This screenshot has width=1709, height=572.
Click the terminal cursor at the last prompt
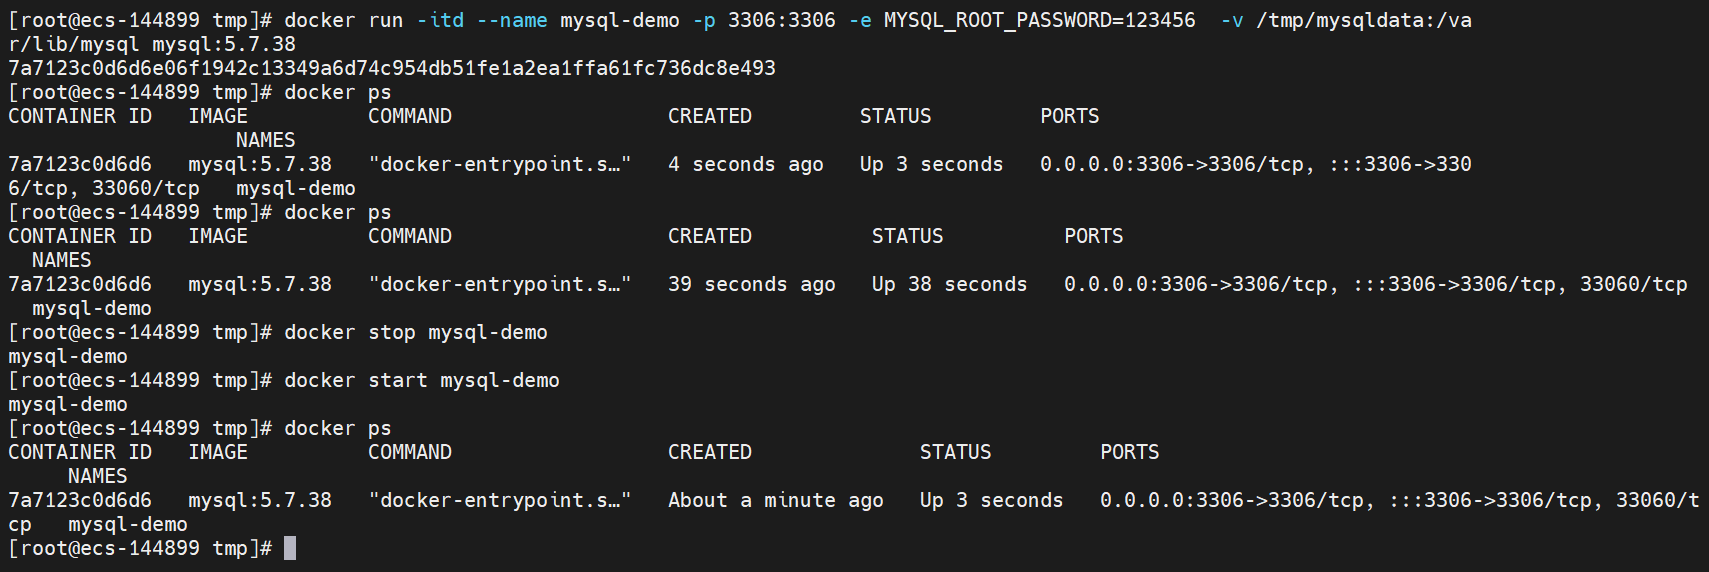coord(290,548)
